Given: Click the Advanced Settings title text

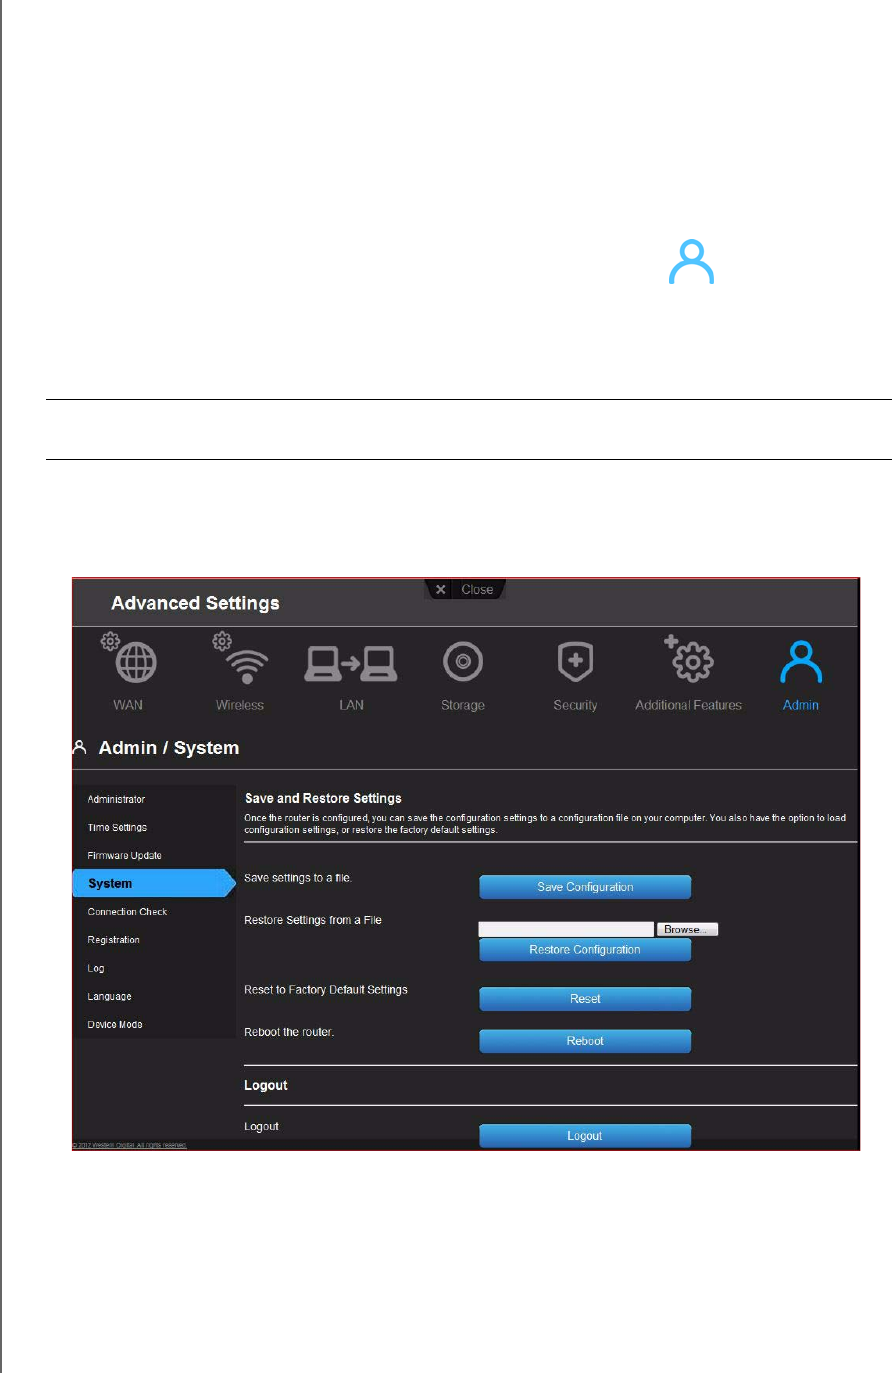Looking at the screenshot, I should (x=195, y=603).
